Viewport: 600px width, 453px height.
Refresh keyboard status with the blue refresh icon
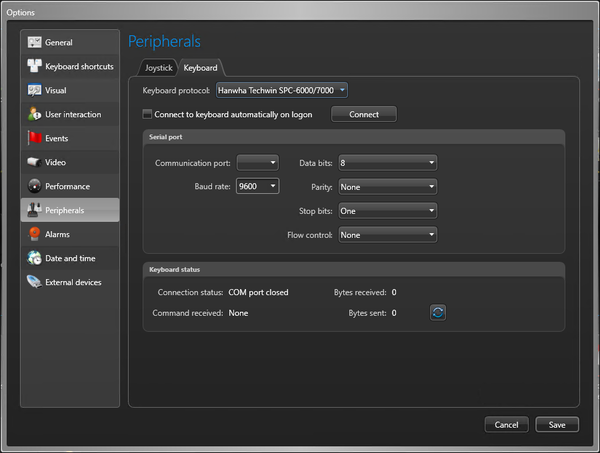[438, 313]
